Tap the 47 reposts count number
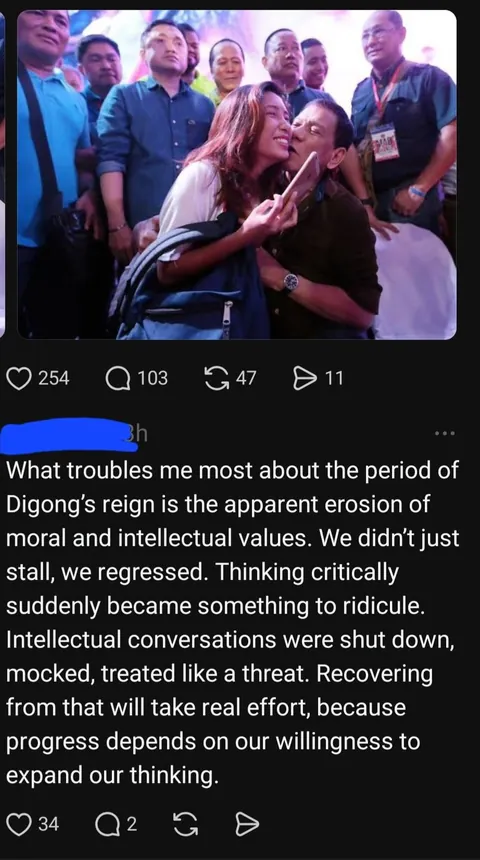Viewport: 480px width, 860px height. pyautogui.click(x=246, y=378)
